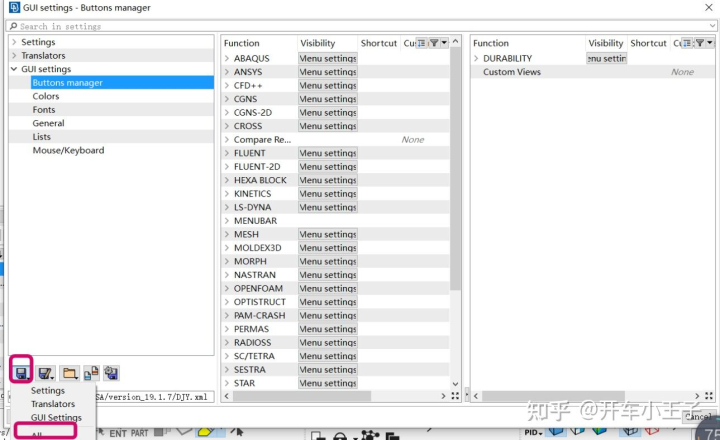Click the compare documents icon
Screen dimensions: 720x440
point(91,373)
